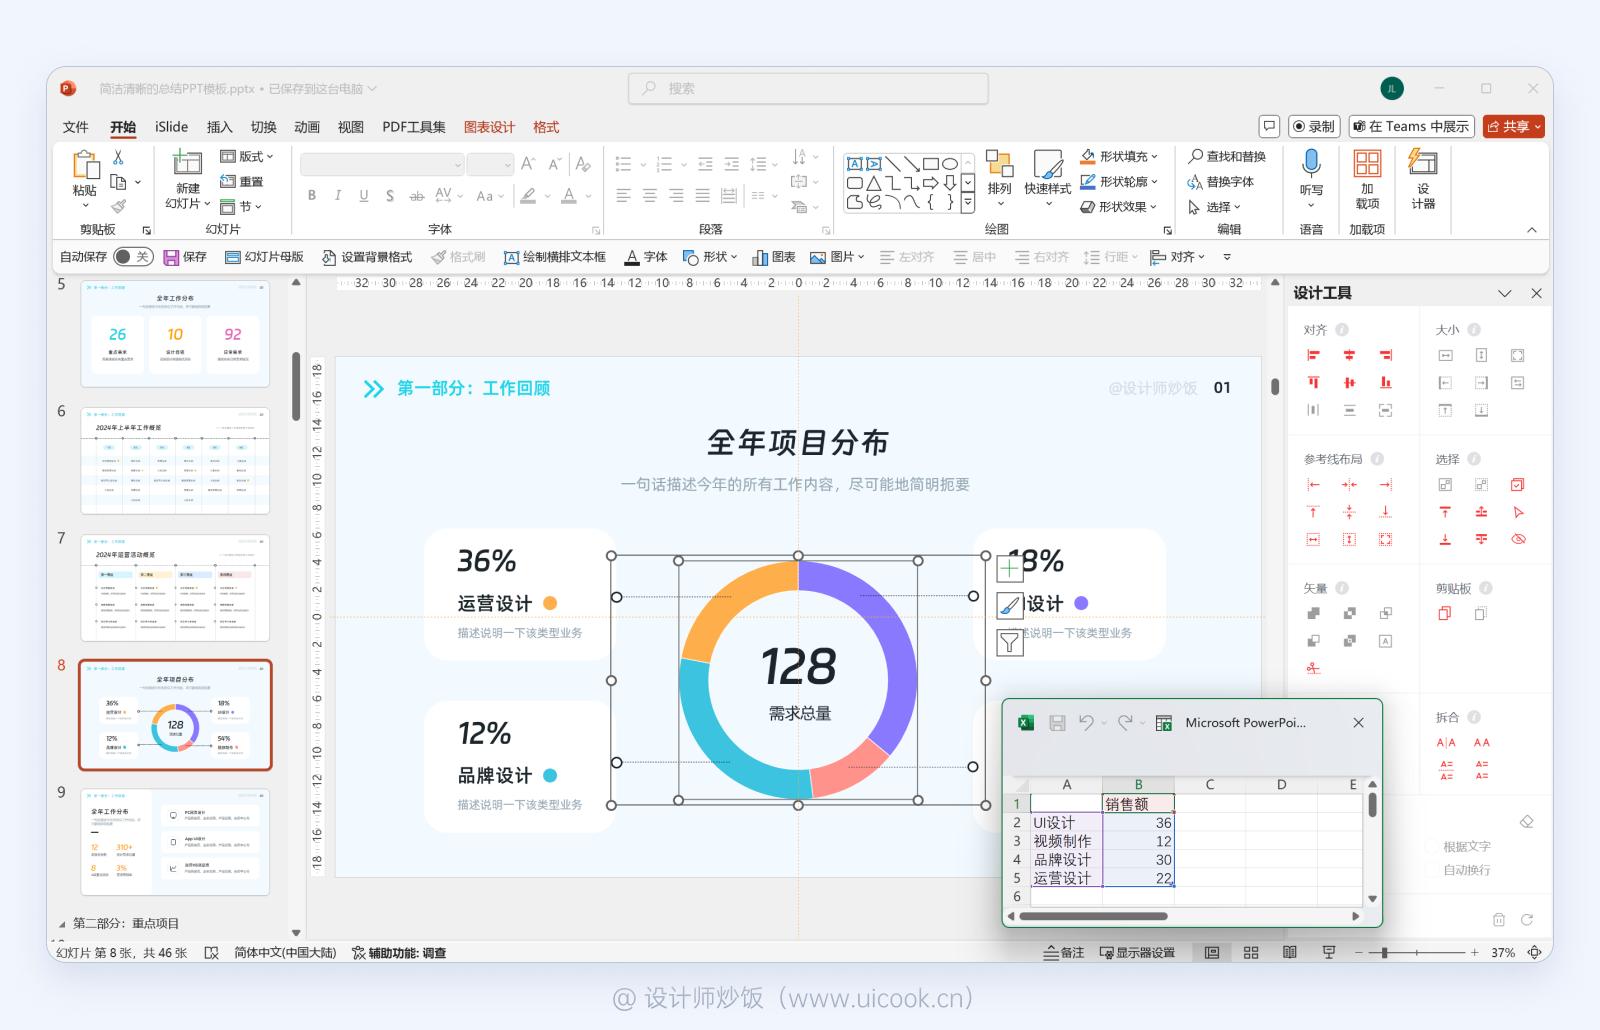Click the increase font size icon
This screenshot has height=1030, width=1600.
click(528, 164)
